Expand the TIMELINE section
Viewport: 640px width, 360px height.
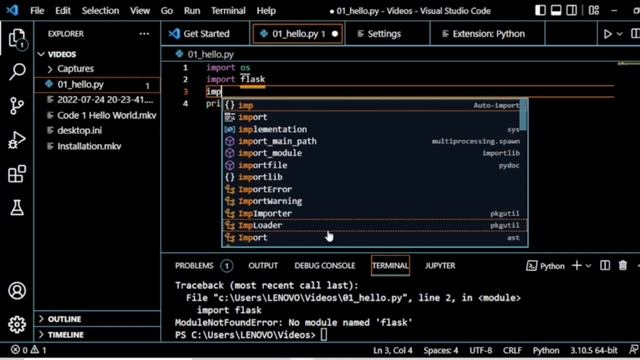pyautogui.click(x=98, y=335)
